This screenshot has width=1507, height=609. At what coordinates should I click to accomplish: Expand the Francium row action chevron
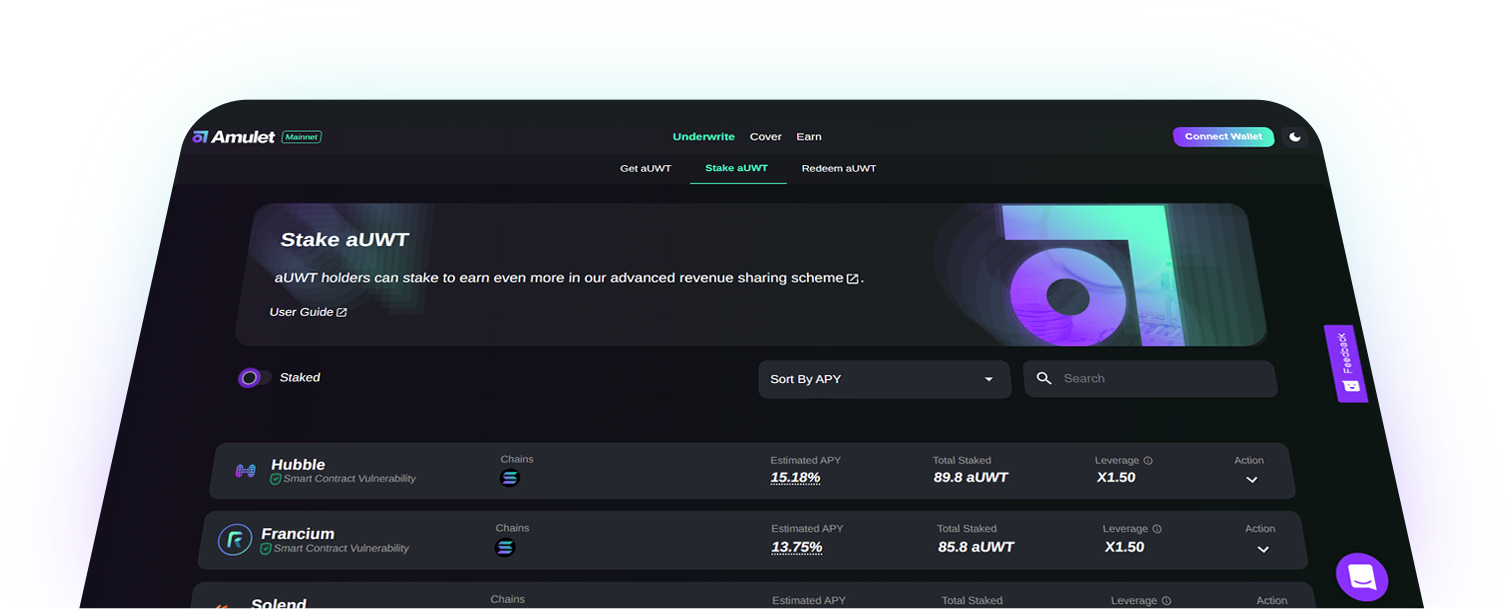(x=1262, y=549)
